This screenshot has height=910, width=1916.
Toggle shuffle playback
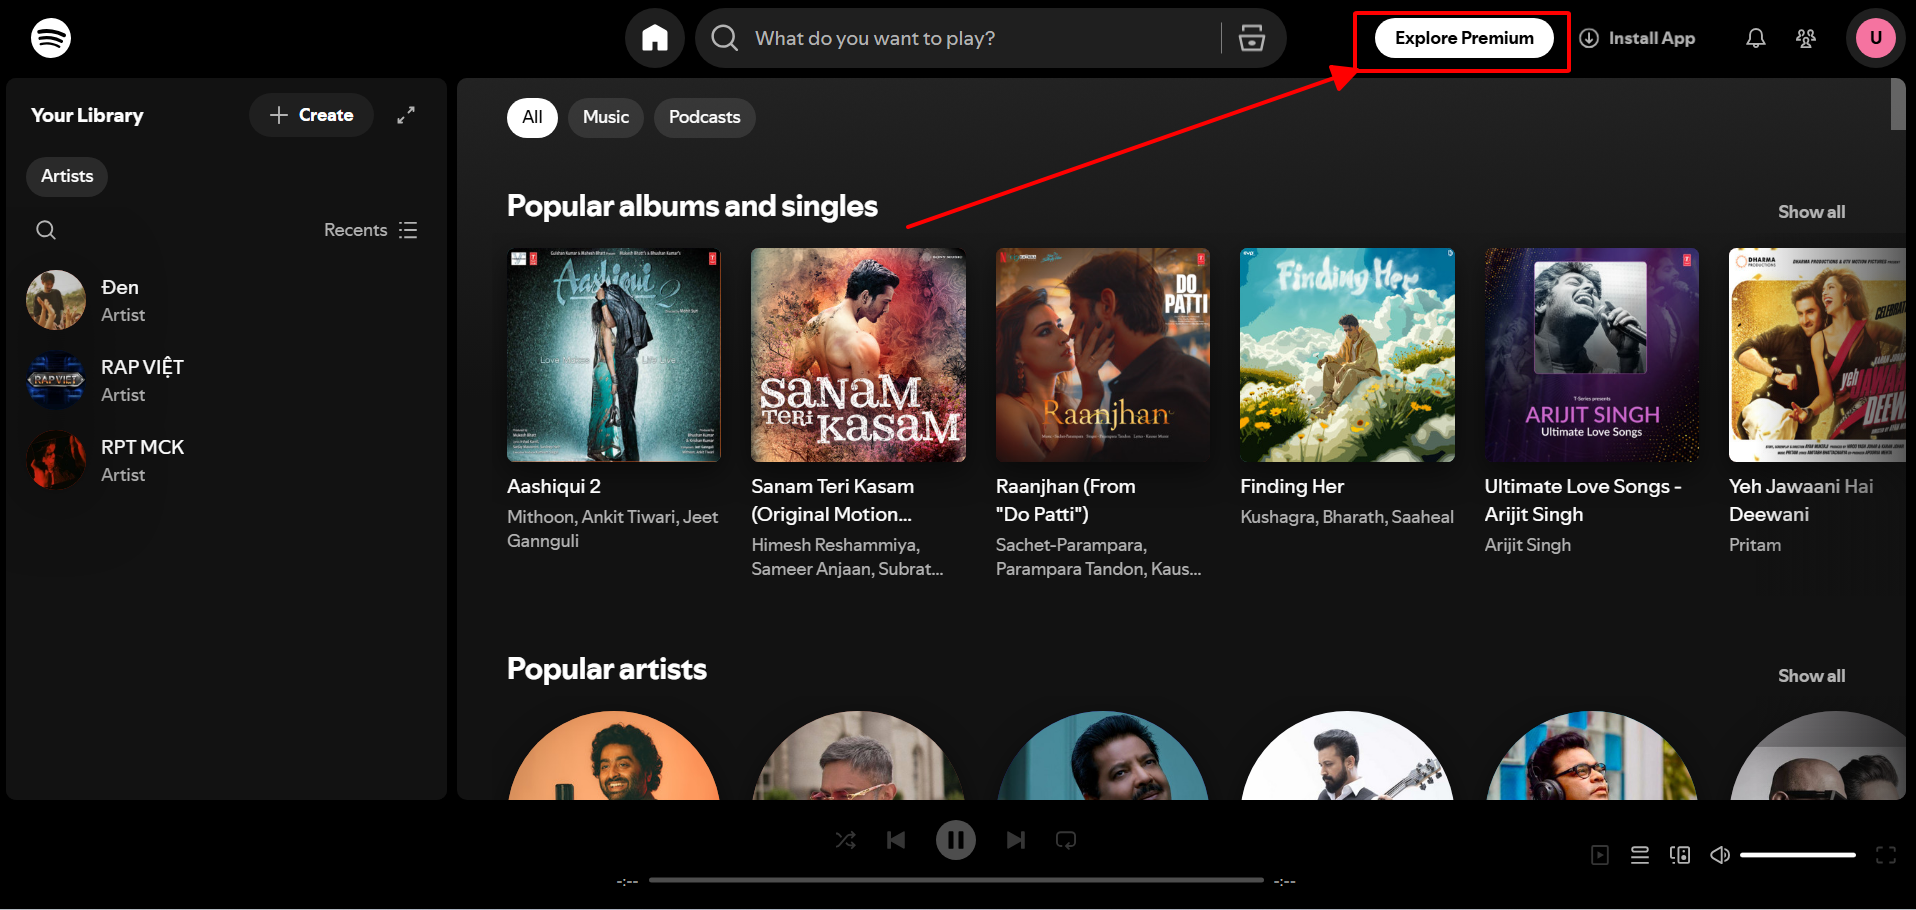tap(845, 839)
